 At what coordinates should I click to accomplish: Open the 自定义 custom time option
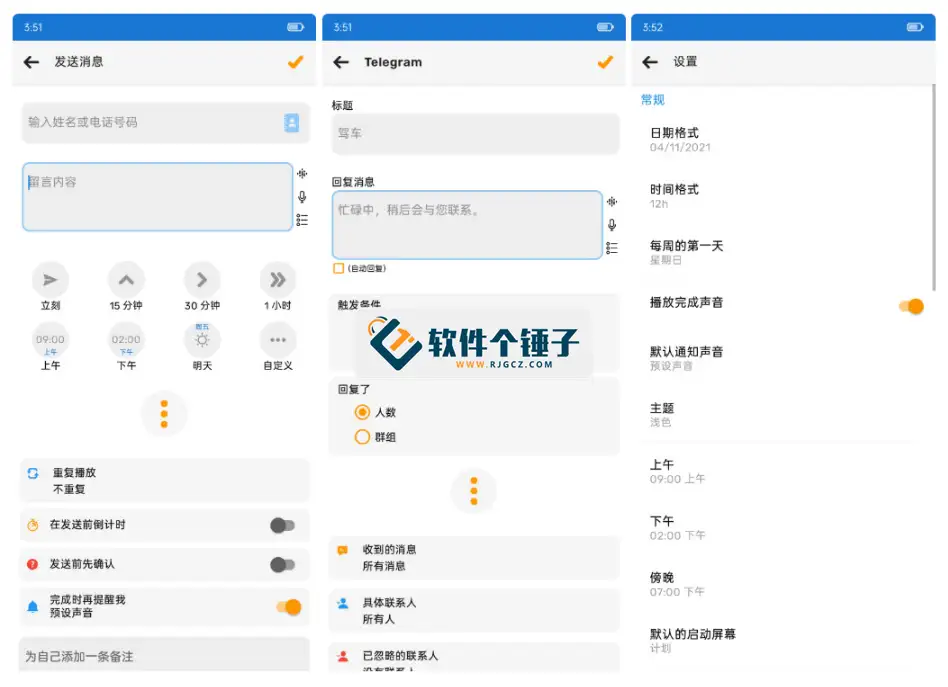tap(277, 340)
